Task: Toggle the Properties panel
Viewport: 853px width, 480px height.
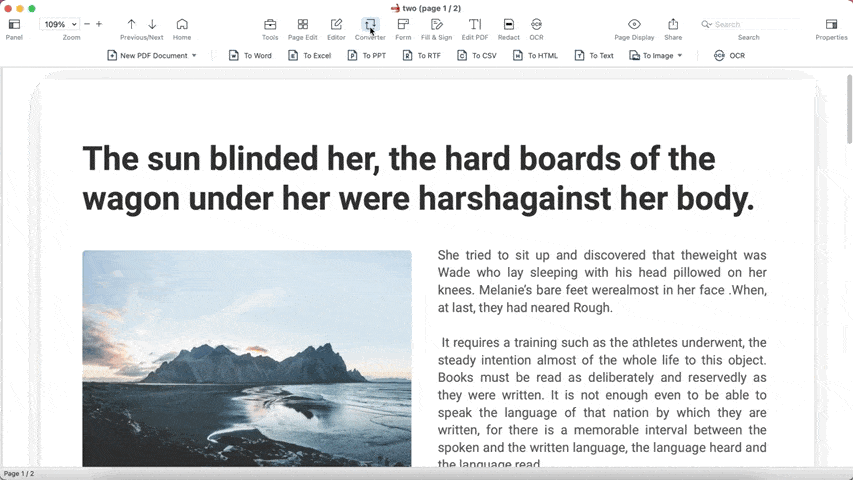Action: (831, 25)
